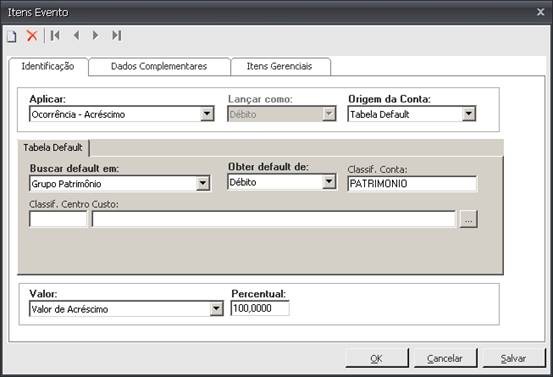Switch to the Identificação tab

(48, 66)
